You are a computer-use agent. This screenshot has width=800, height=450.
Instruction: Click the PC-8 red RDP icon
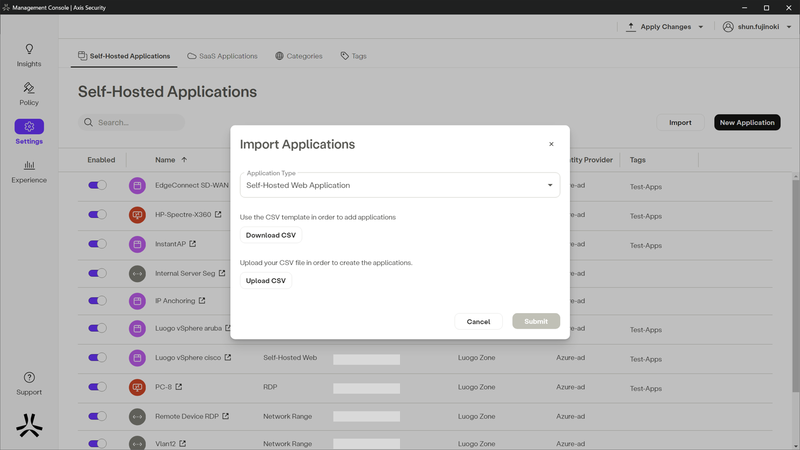click(137, 387)
